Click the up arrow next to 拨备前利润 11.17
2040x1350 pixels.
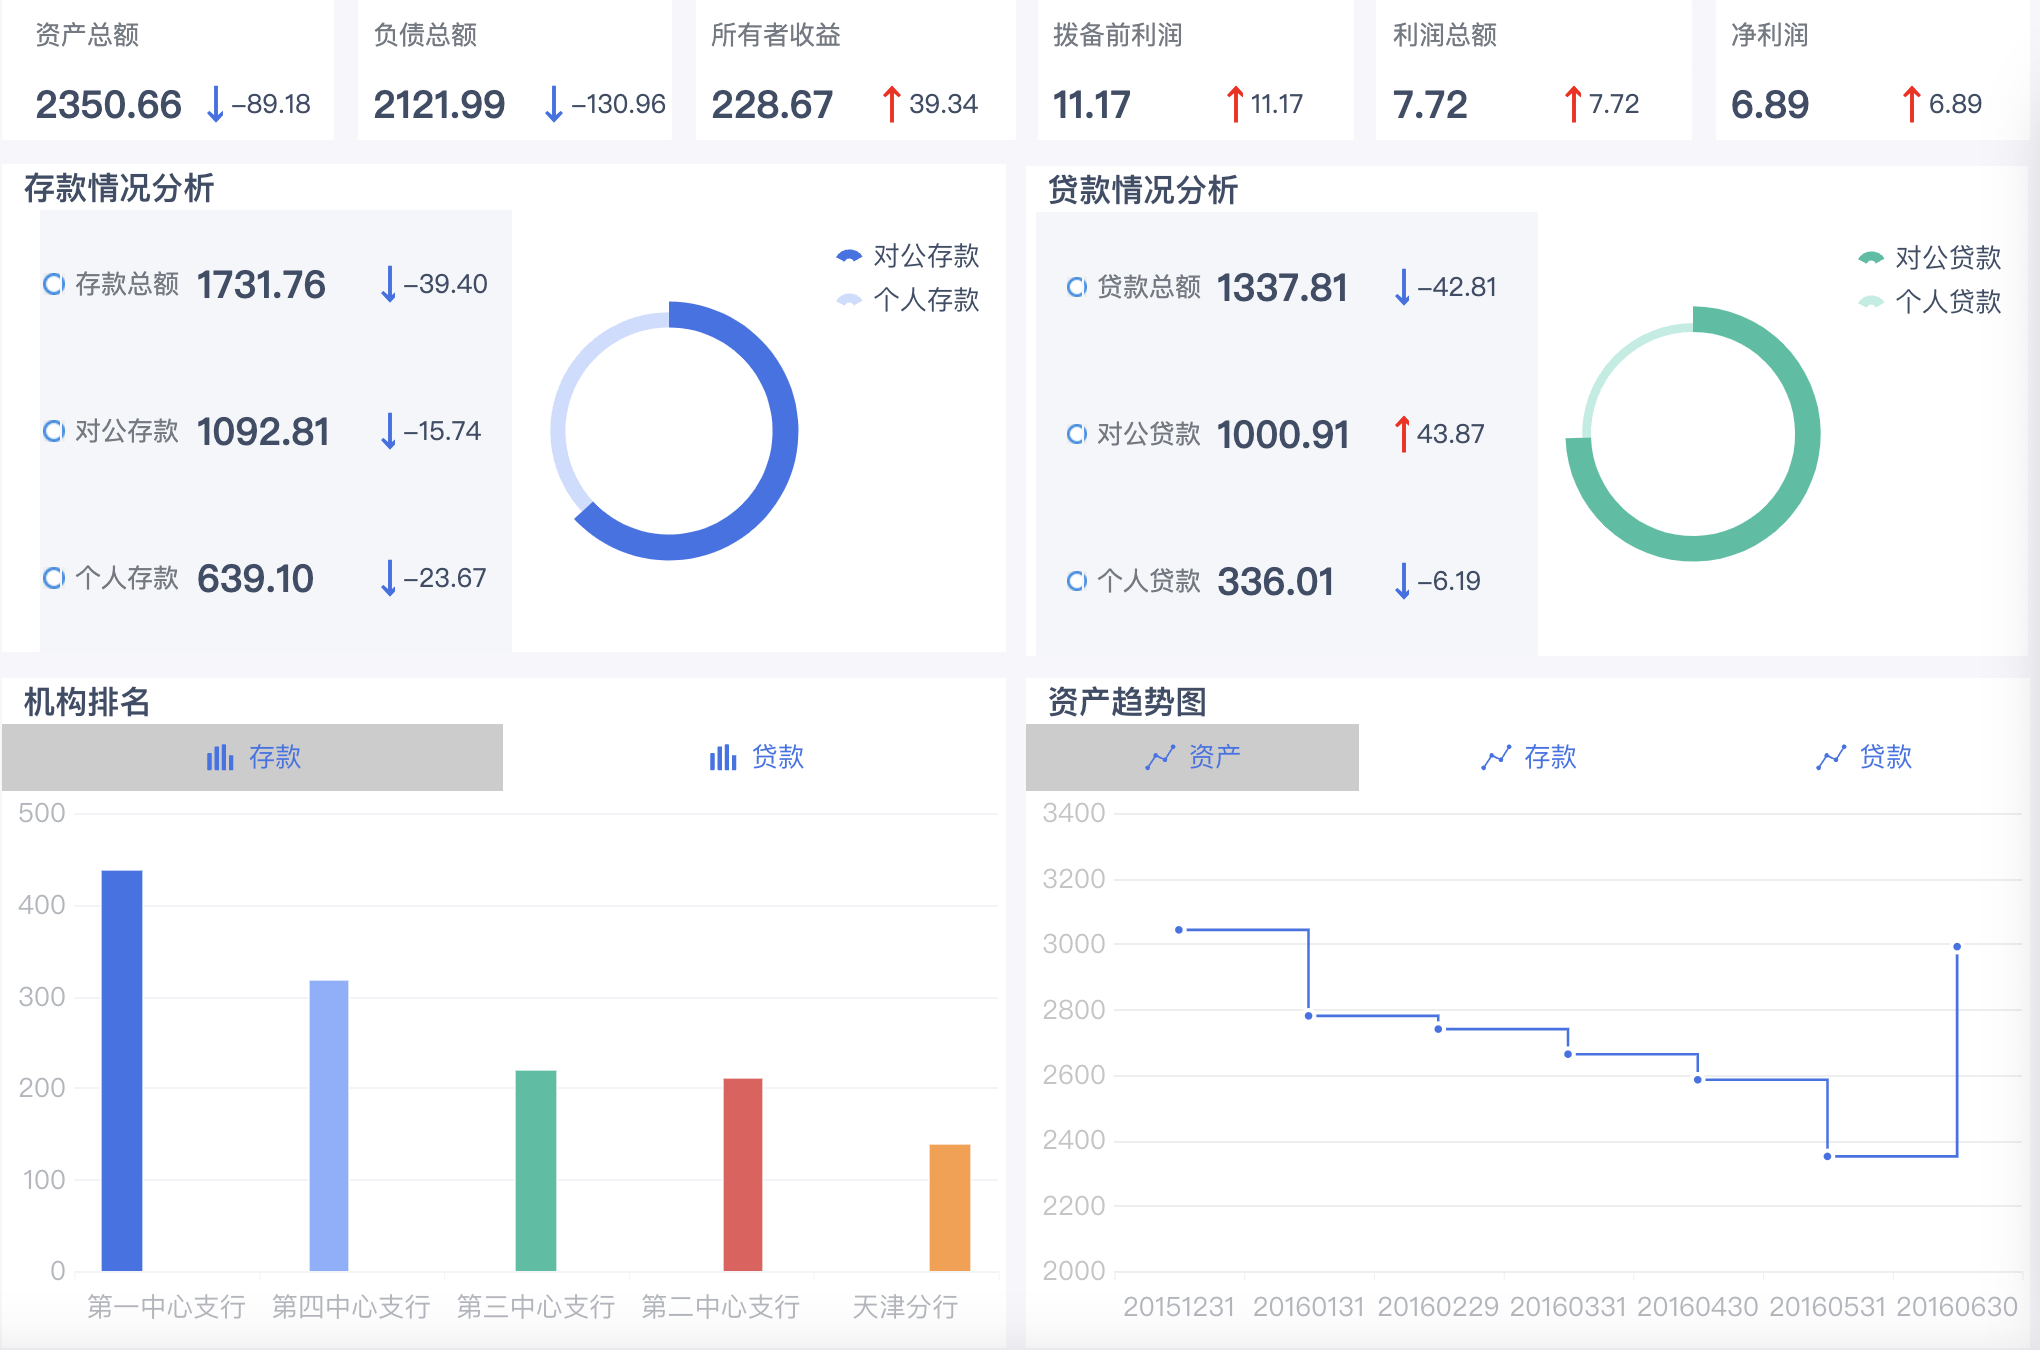[x=1235, y=104]
